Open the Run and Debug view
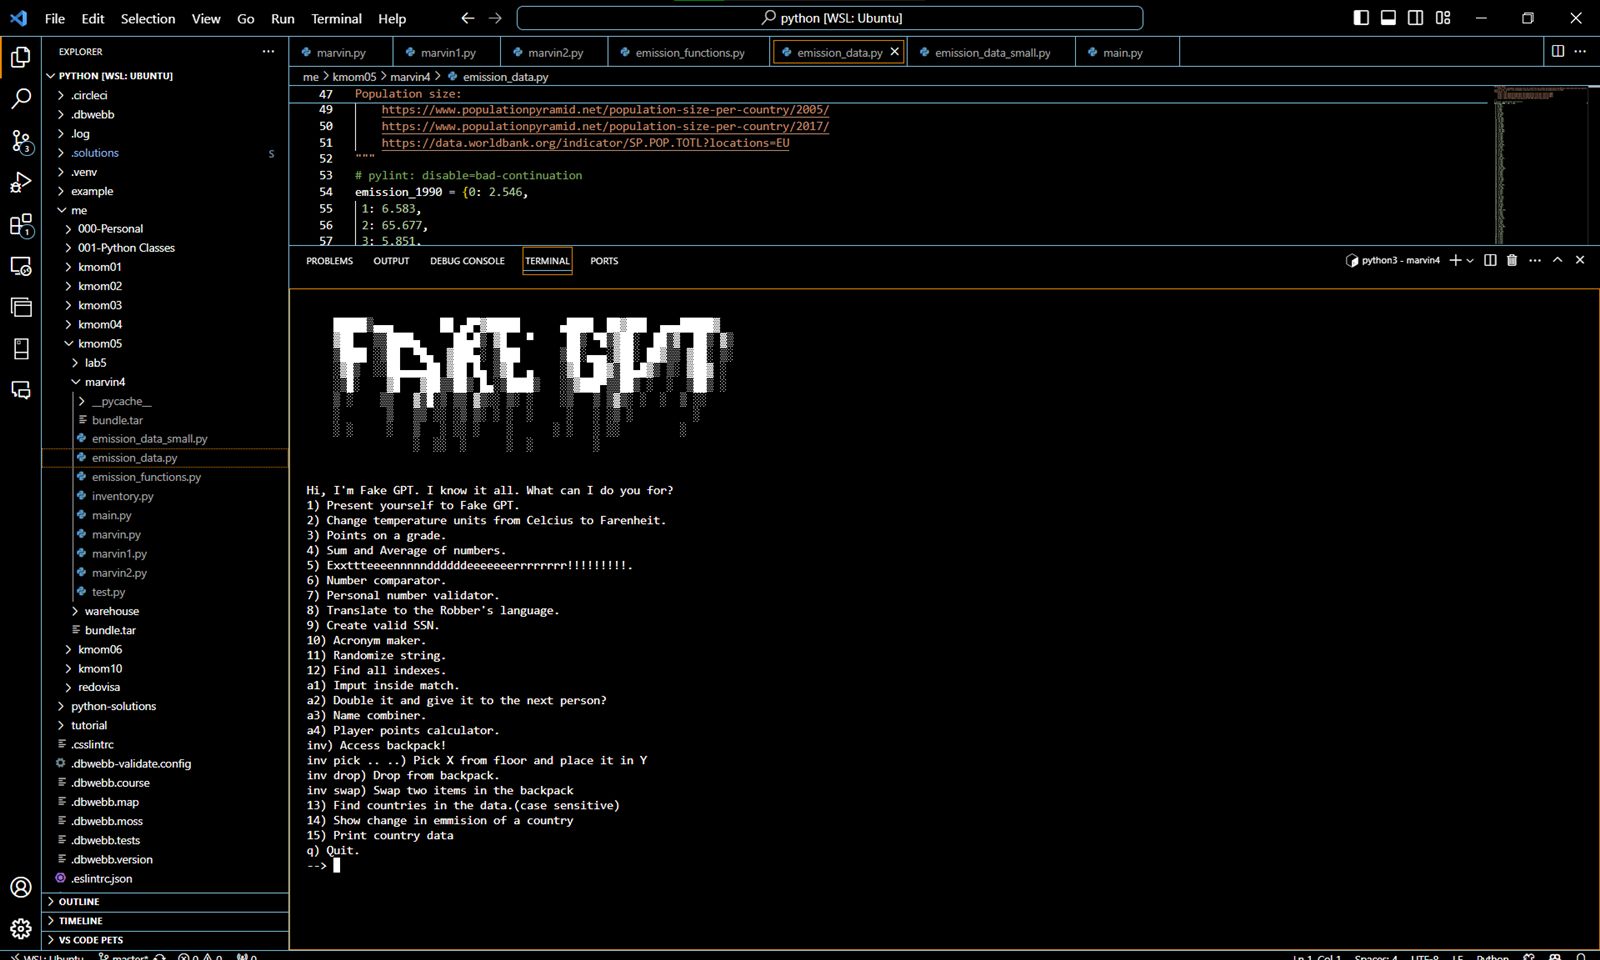 click(x=20, y=183)
